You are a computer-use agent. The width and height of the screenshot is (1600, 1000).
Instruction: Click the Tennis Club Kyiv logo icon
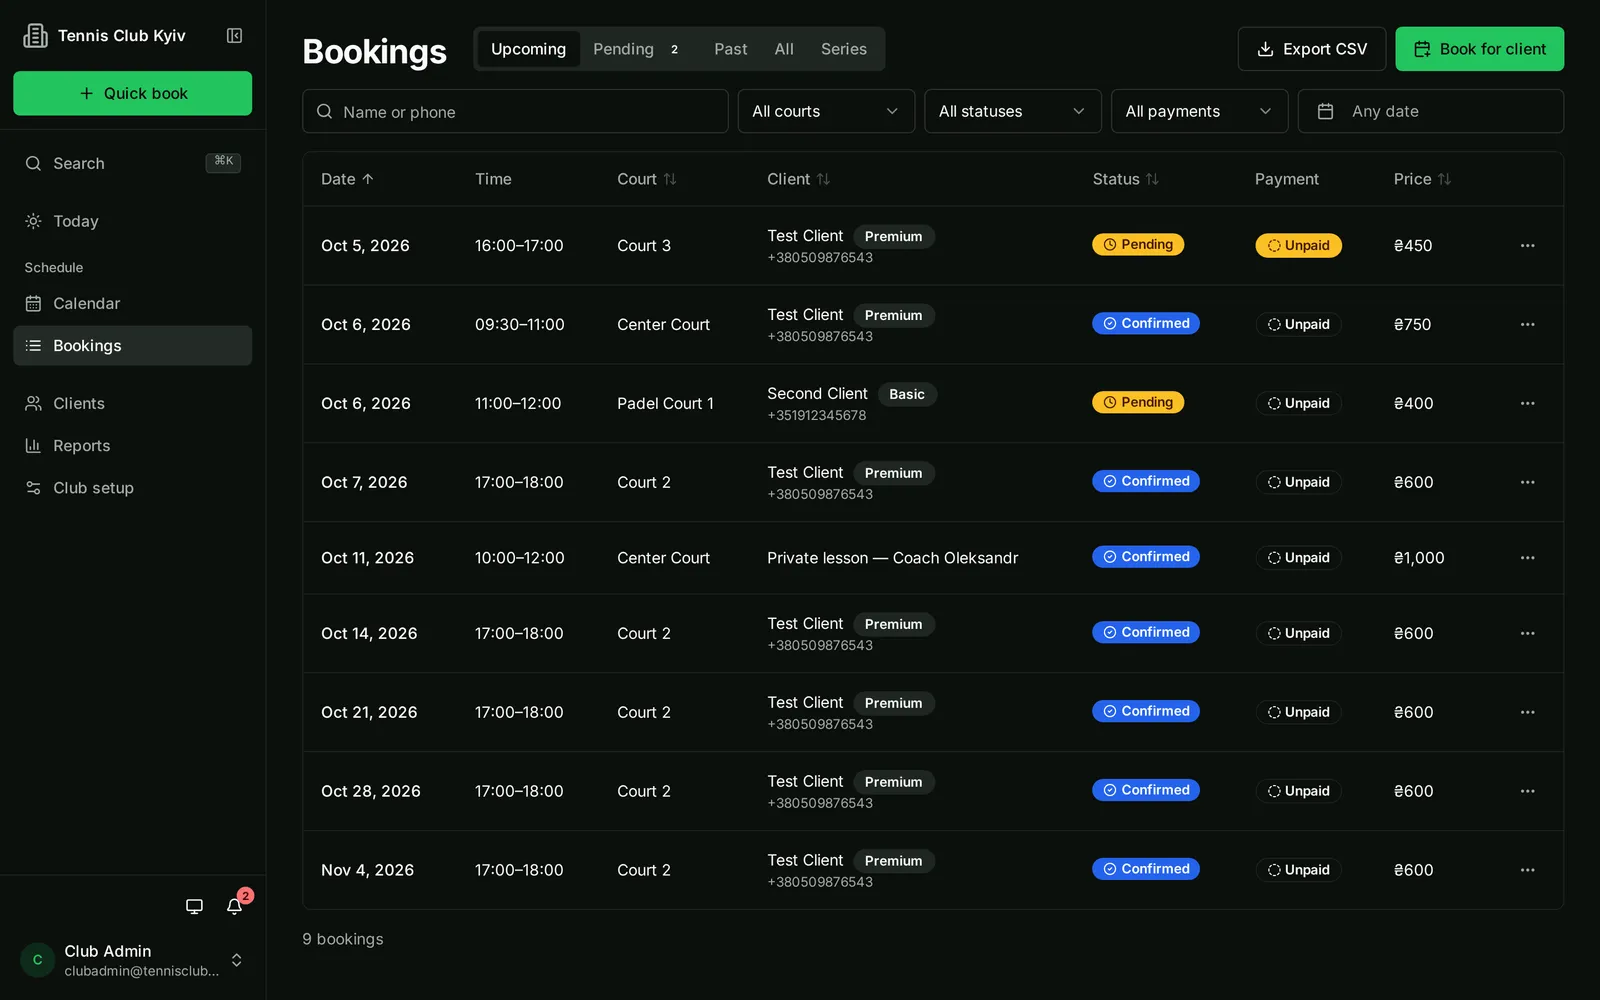(x=35, y=36)
